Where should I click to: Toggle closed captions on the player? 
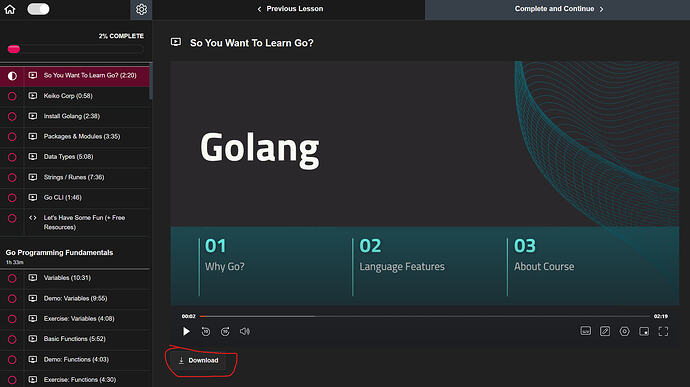tap(585, 331)
